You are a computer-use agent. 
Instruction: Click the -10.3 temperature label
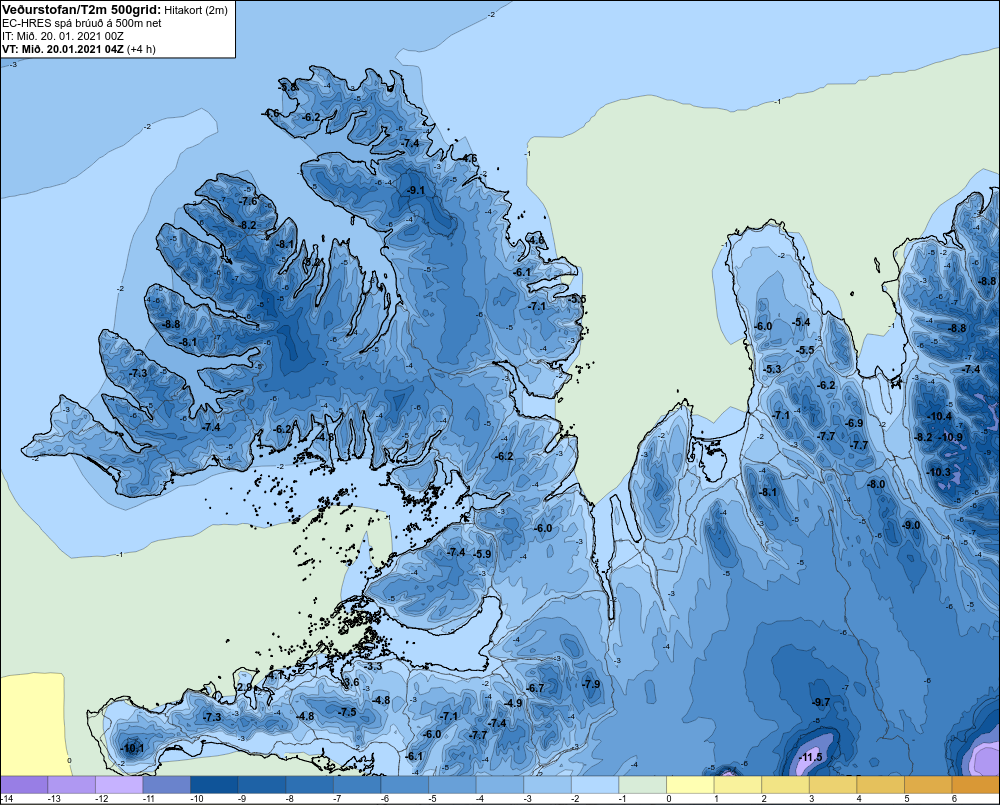[x=938, y=473]
